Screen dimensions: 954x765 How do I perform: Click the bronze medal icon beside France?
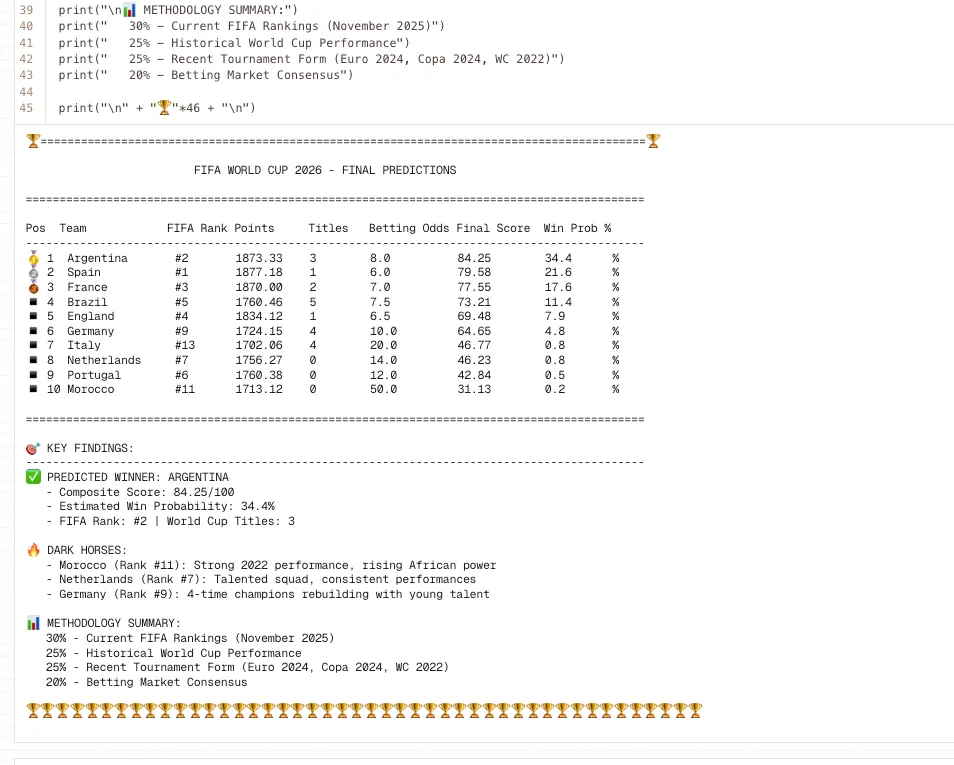(34, 287)
